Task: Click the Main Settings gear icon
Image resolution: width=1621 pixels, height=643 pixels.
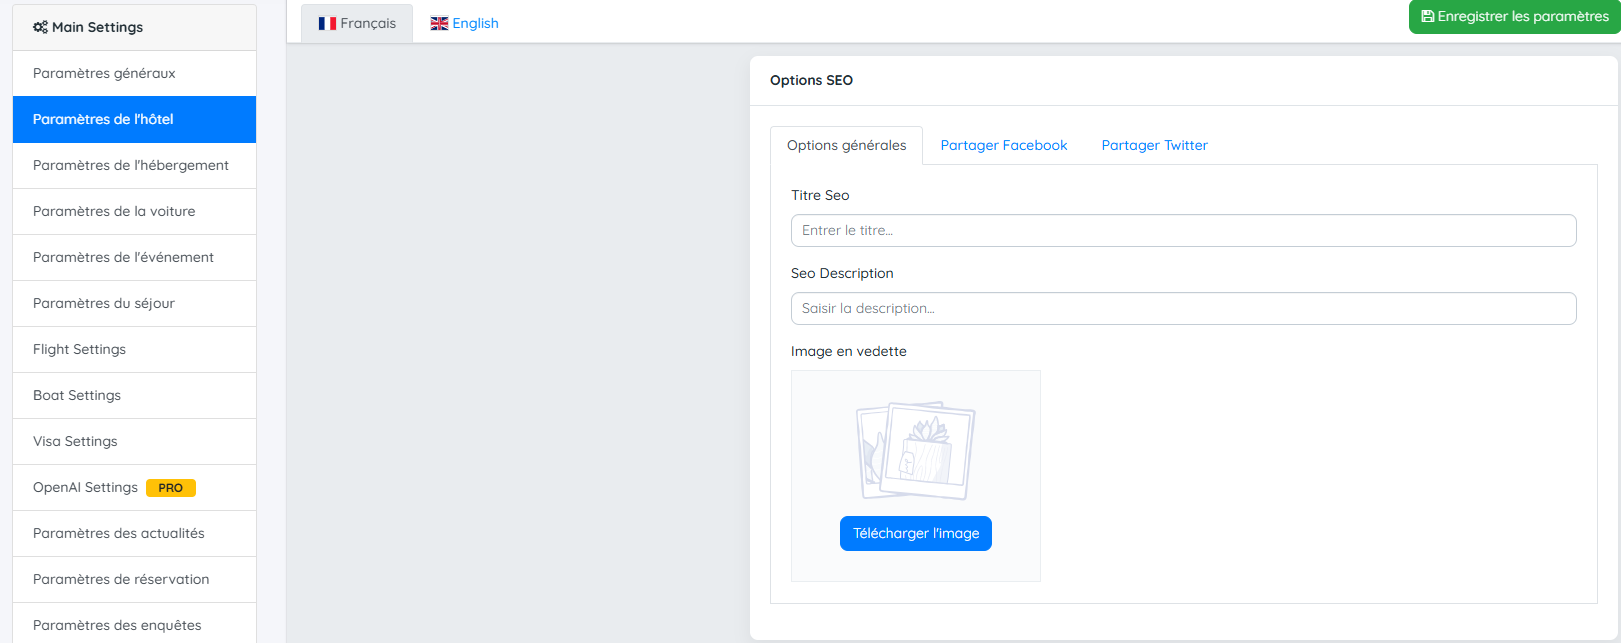Action: tap(40, 27)
